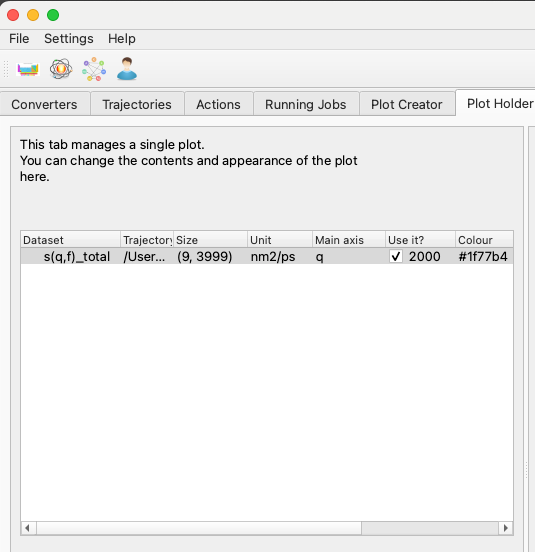Open the Help menu

[x=121, y=39]
